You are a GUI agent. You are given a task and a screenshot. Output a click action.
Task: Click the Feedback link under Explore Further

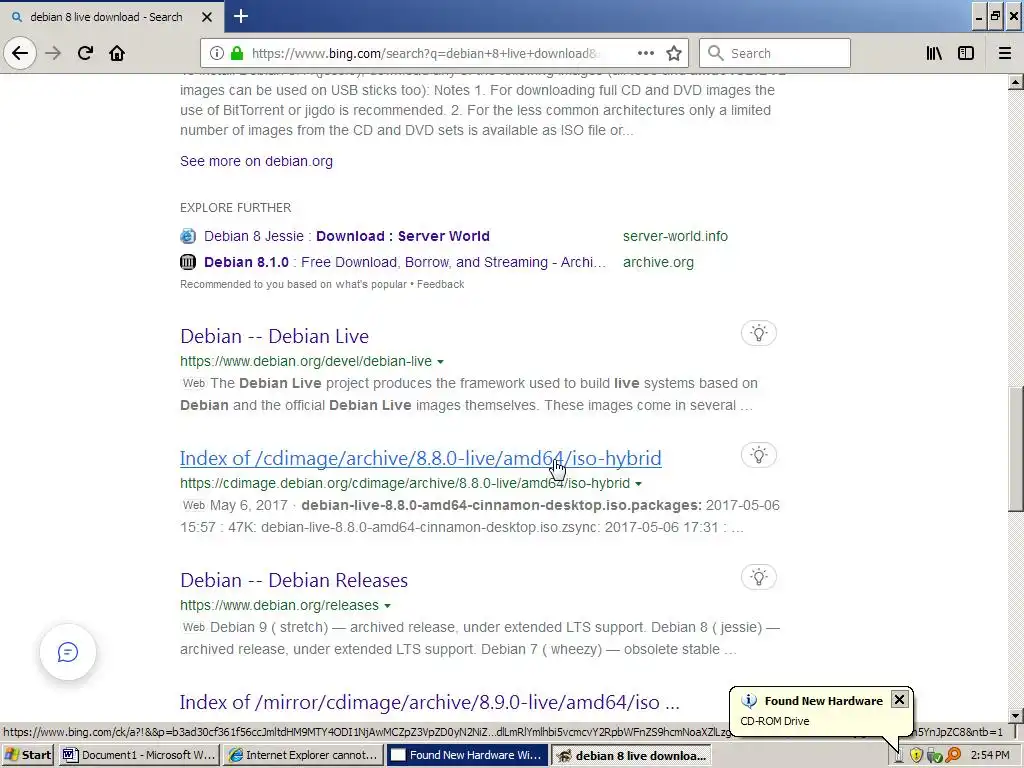click(x=440, y=284)
